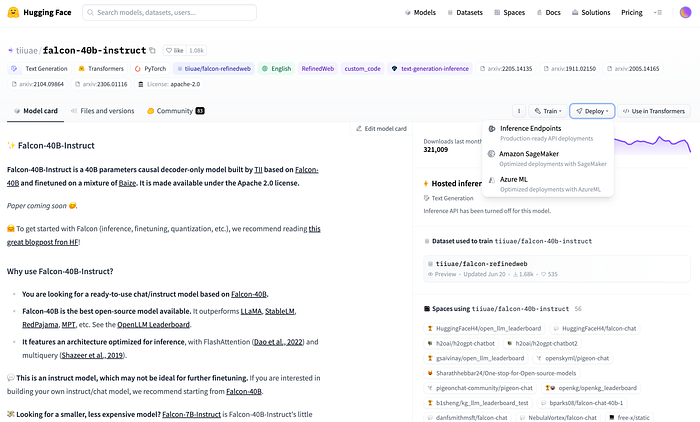Select Inference Endpoints deploy option
Viewport: 700px width, 422px height.
tap(548, 133)
